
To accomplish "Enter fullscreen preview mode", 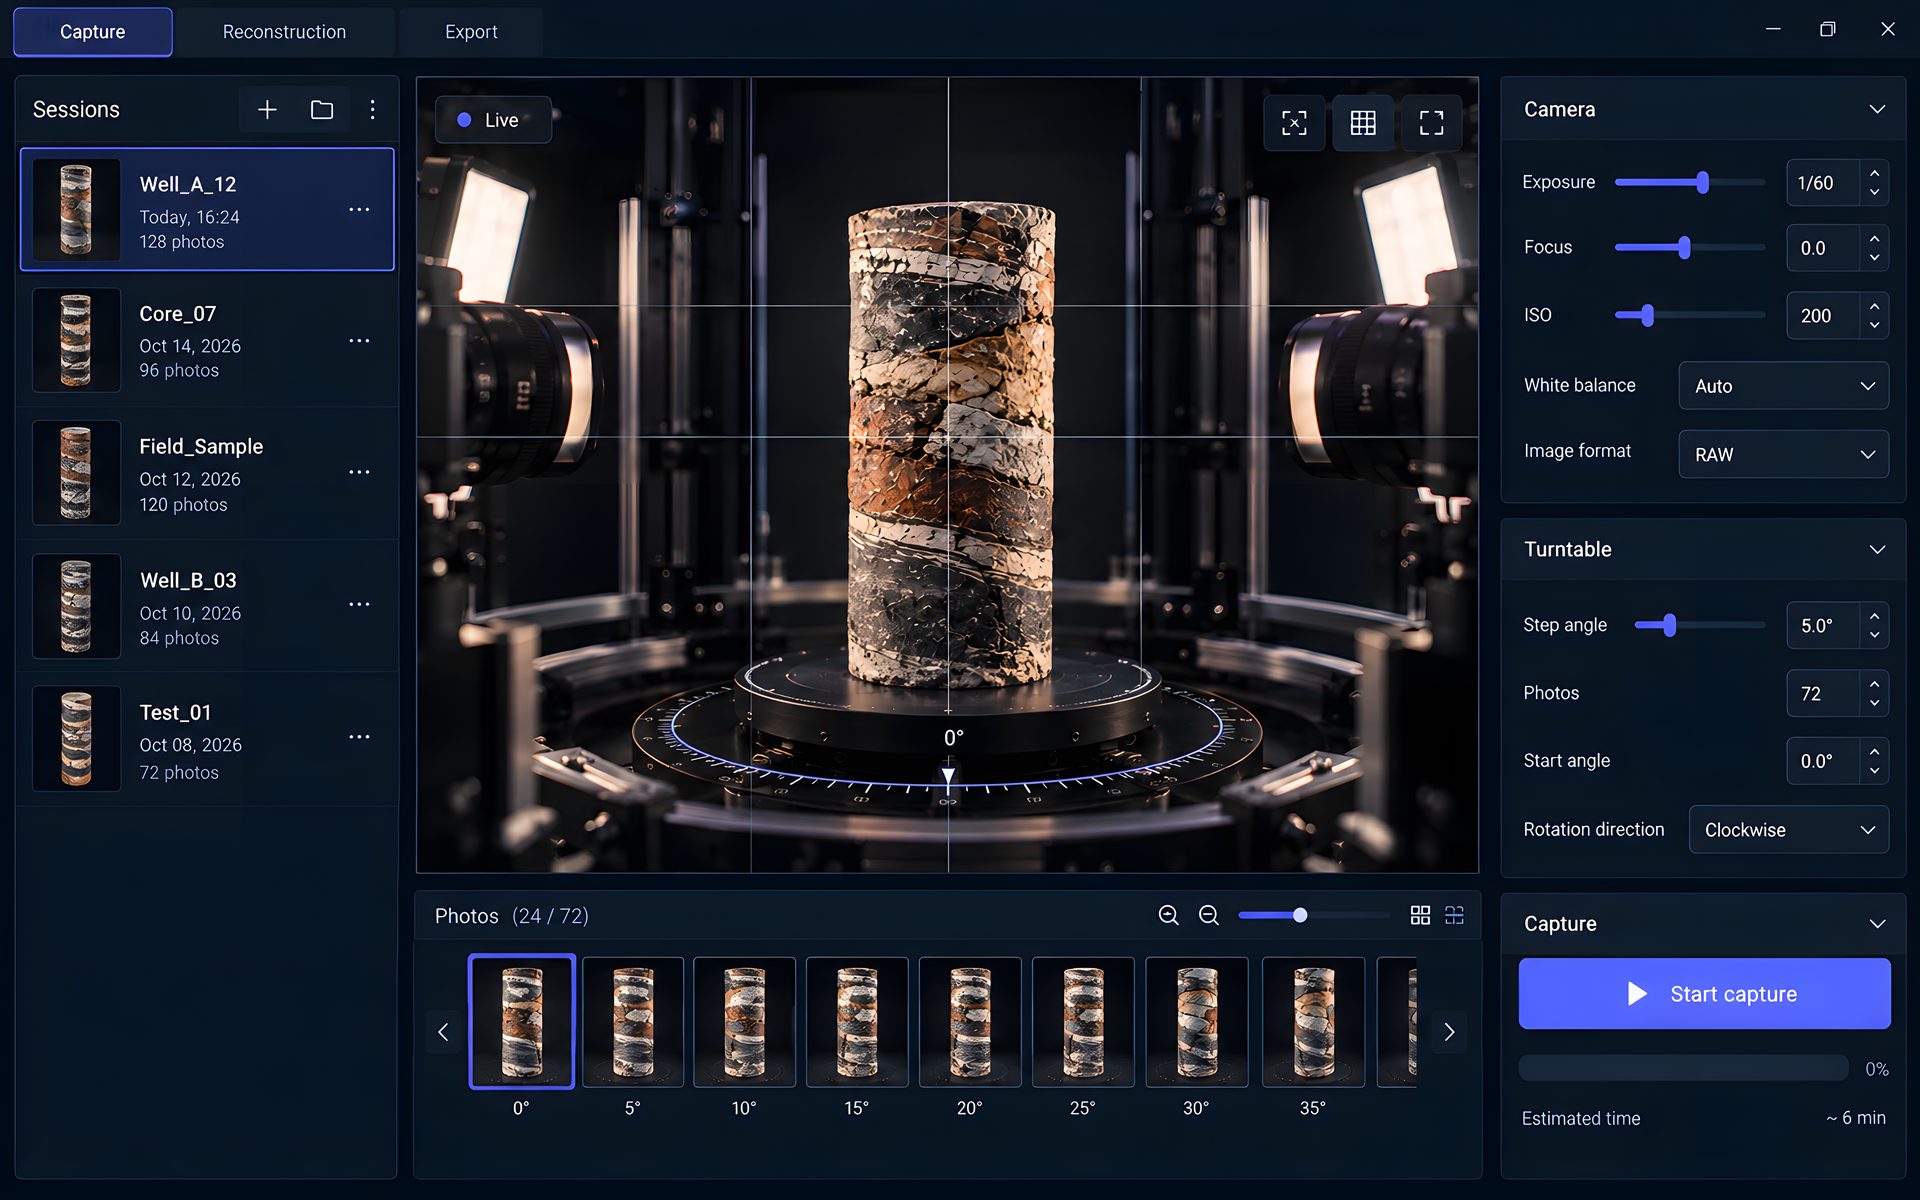I will pyautogui.click(x=1432, y=123).
